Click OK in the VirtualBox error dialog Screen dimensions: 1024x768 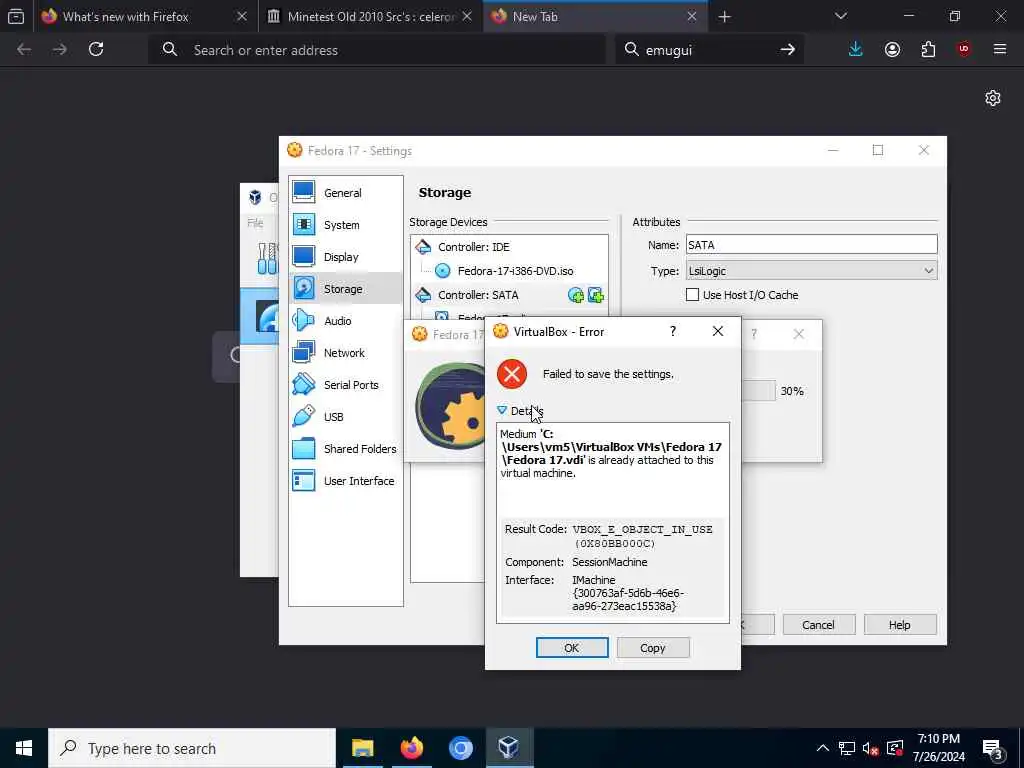click(x=571, y=648)
